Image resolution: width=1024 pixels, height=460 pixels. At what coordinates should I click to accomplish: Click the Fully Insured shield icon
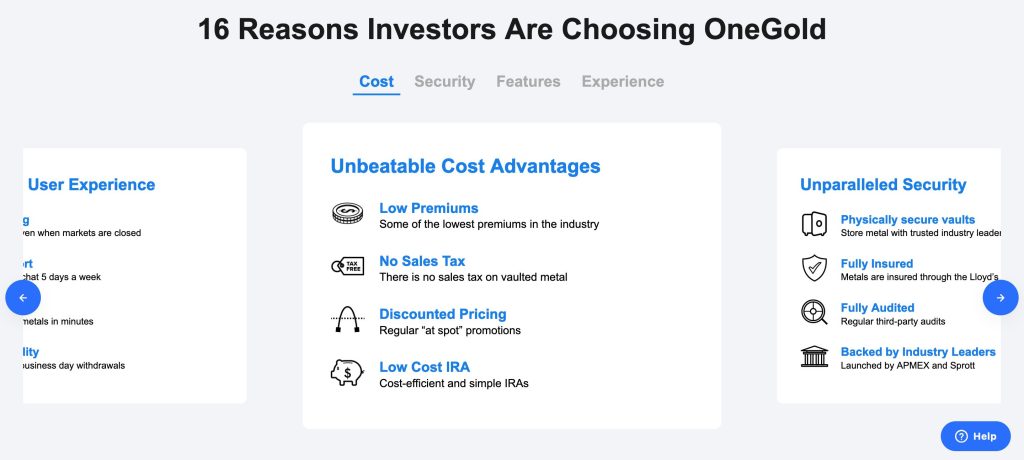point(814,268)
